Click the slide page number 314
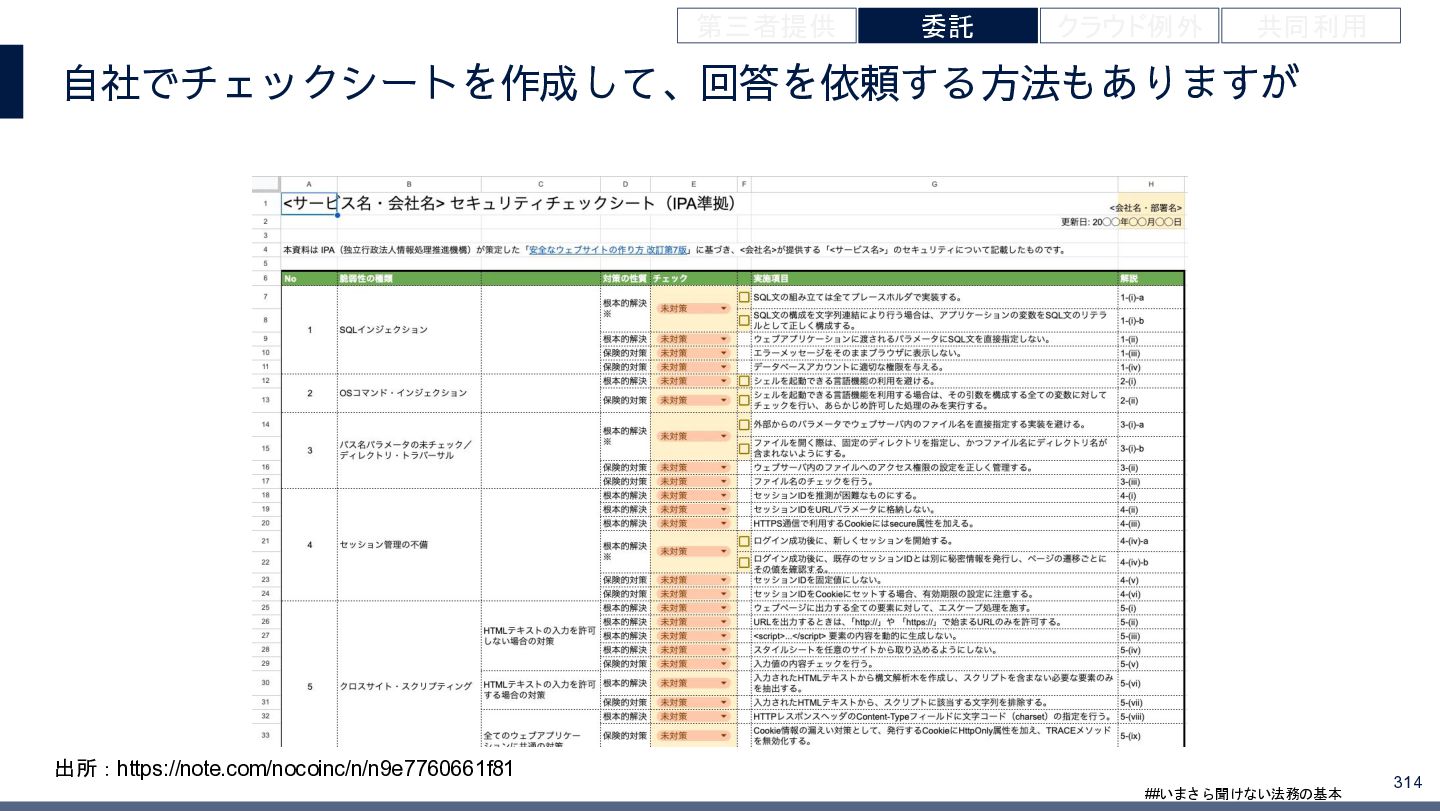 pos(1407,781)
